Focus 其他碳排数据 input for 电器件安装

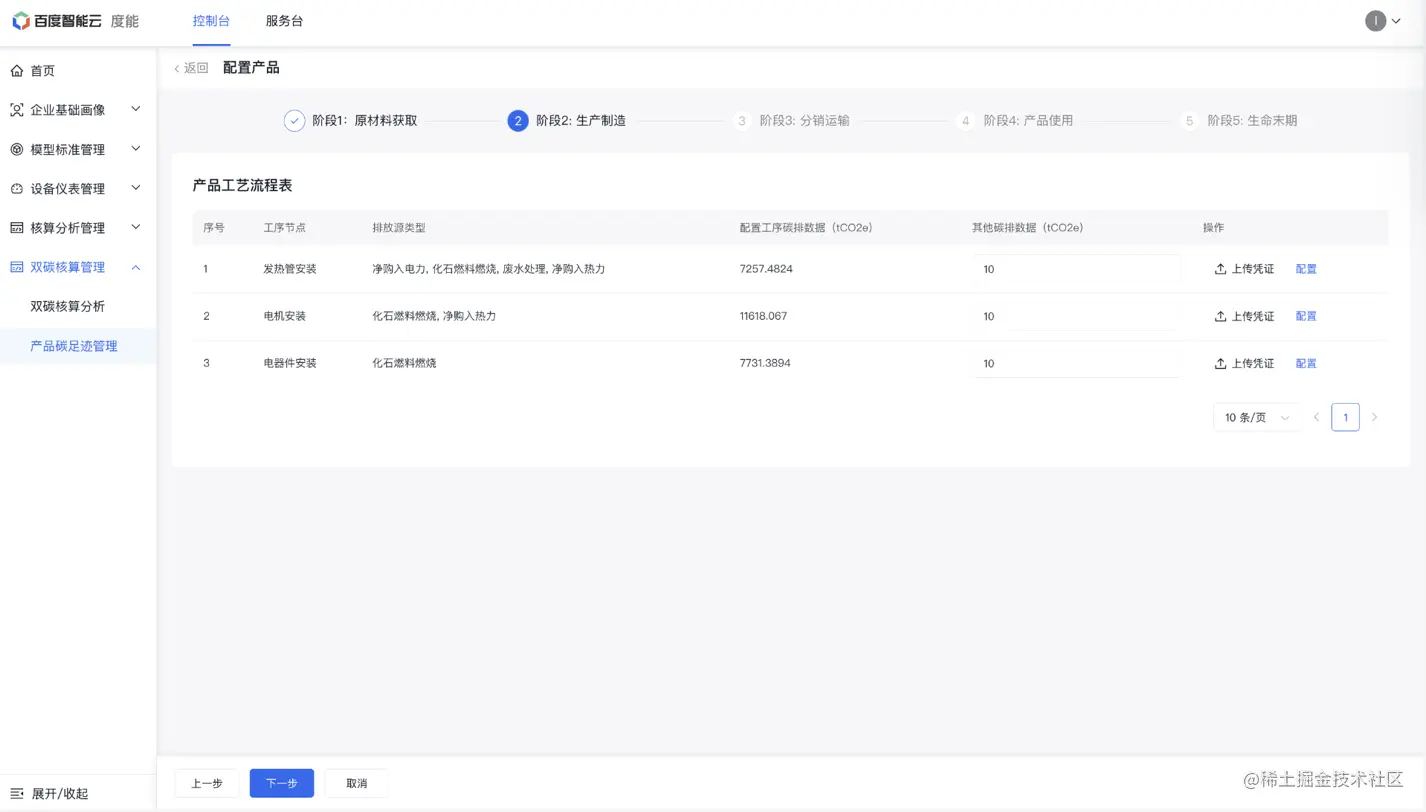1077,364
